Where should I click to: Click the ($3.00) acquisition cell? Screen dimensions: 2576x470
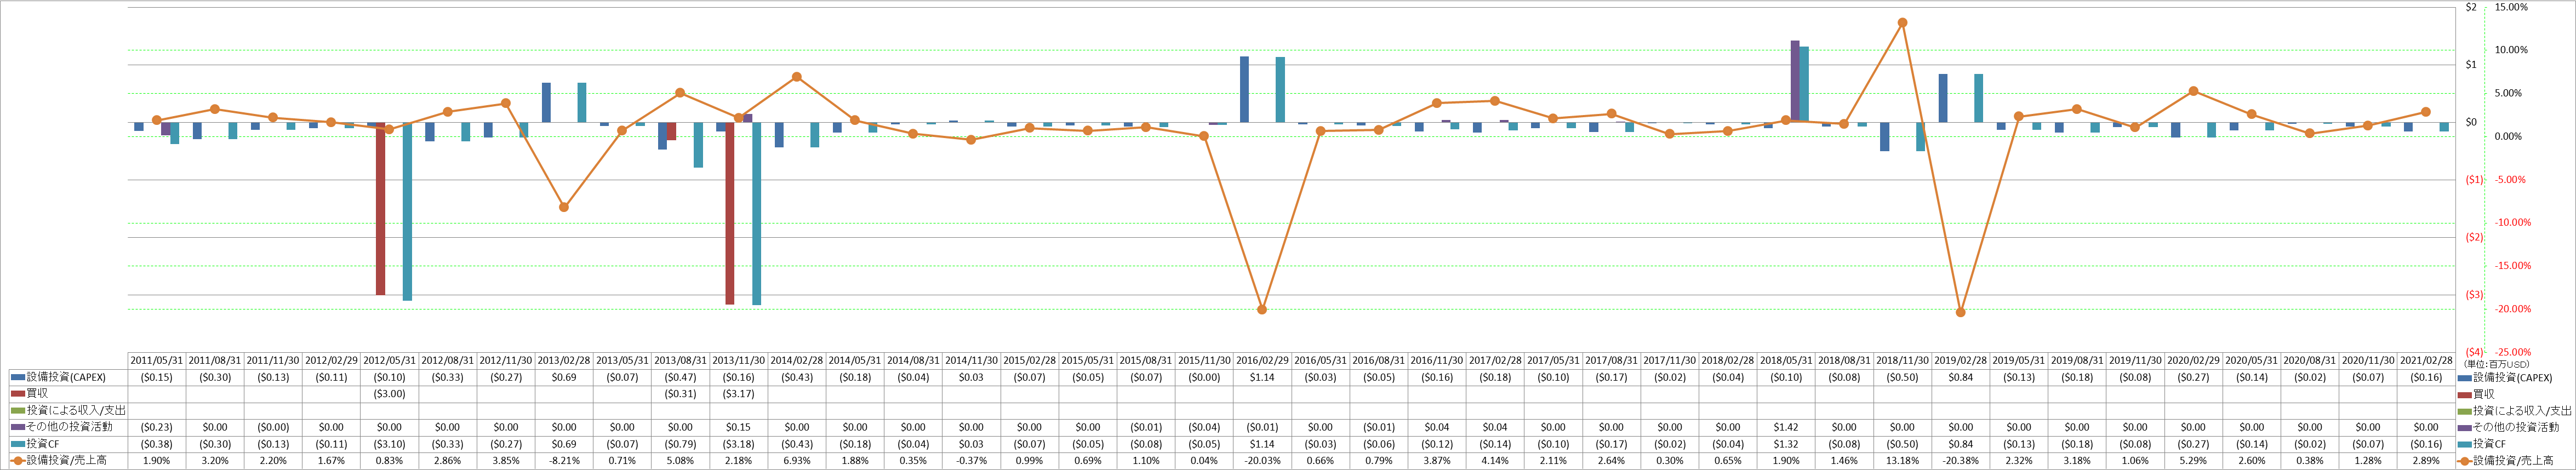point(390,394)
